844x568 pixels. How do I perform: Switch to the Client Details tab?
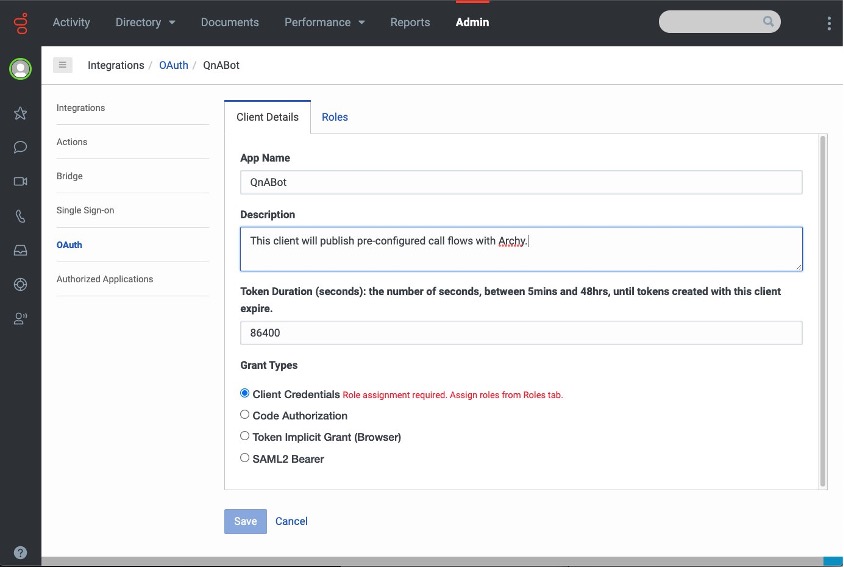[268, 117]
